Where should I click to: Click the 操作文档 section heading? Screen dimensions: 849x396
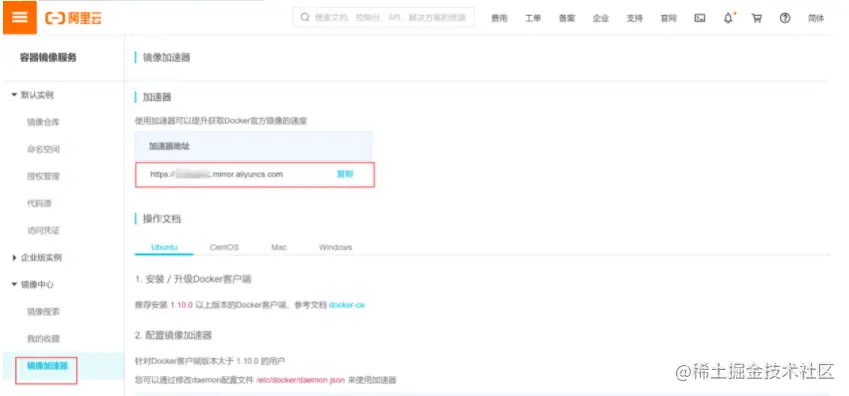coord(162,219)
